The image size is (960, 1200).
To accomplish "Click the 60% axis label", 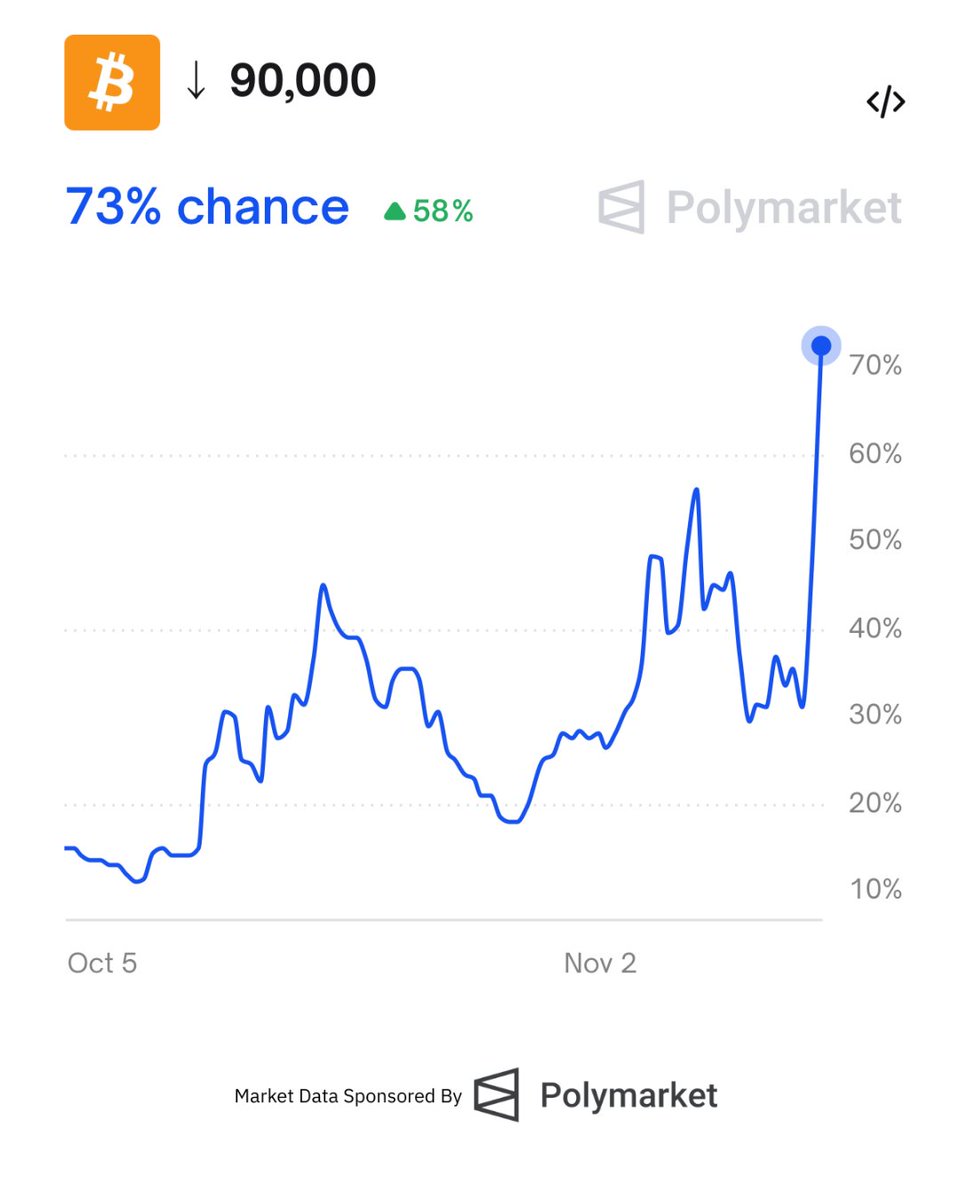I will coord(875,454).
